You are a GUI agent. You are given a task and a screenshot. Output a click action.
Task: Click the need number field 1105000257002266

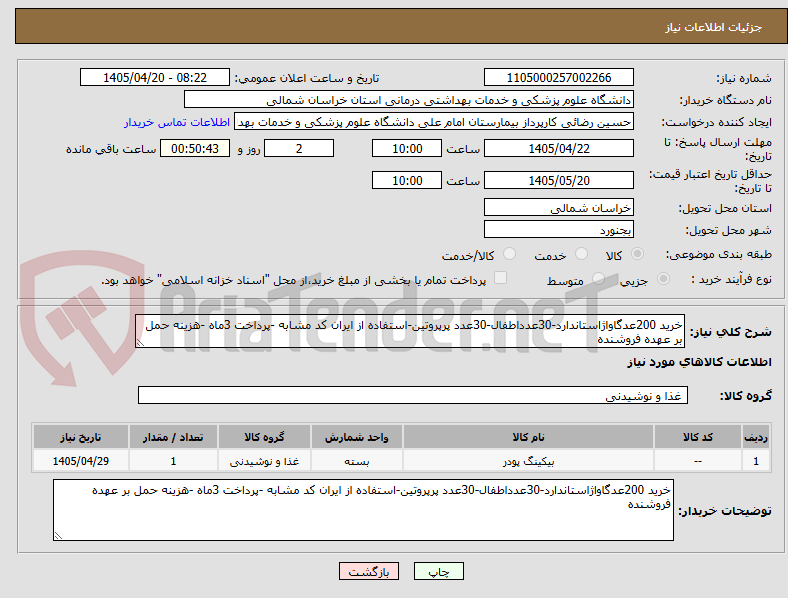tap(558, 77)
